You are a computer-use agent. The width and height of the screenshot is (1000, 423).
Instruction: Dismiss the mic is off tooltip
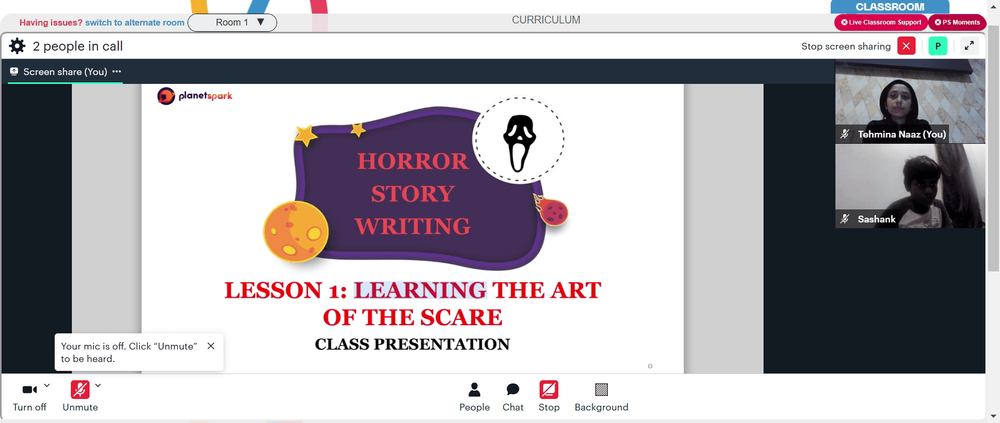pyautogui.click(x=211, y=346)
